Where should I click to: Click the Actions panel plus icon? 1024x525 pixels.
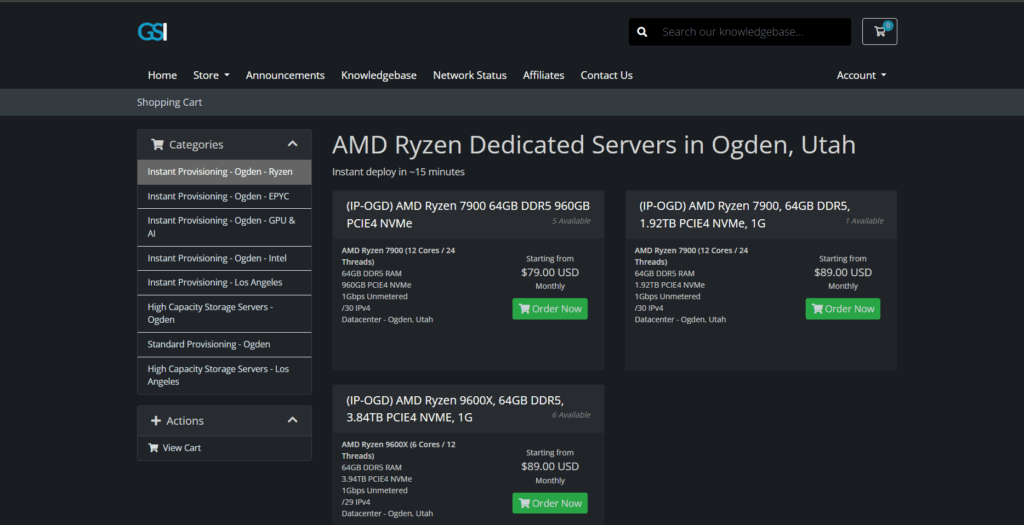pos(155,421)
